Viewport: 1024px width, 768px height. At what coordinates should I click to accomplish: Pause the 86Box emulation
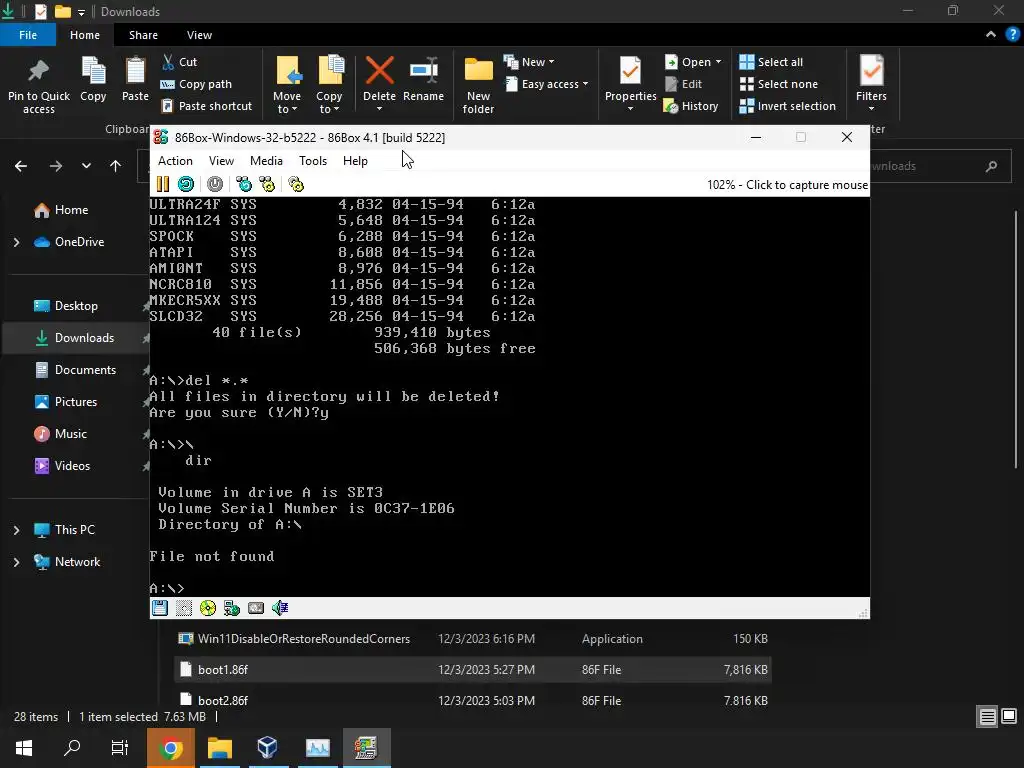pos(163,184)
